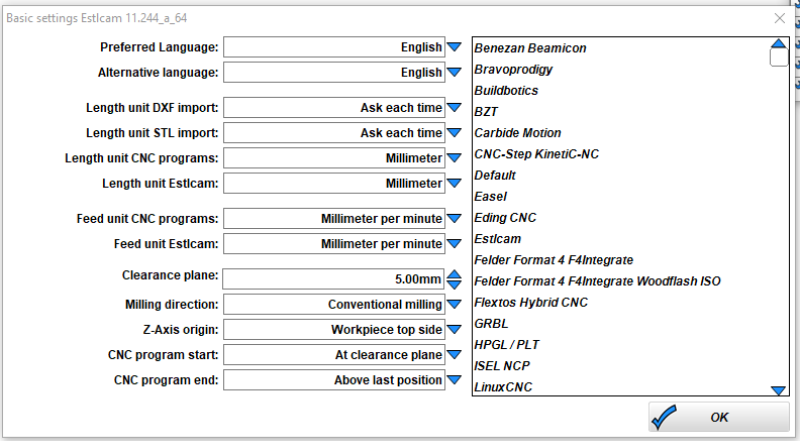This screenshot has width=800, height=441.
Task: Increase Clearance plane value with up arrow
Action: pyautogui.click(x=454, y=274)
